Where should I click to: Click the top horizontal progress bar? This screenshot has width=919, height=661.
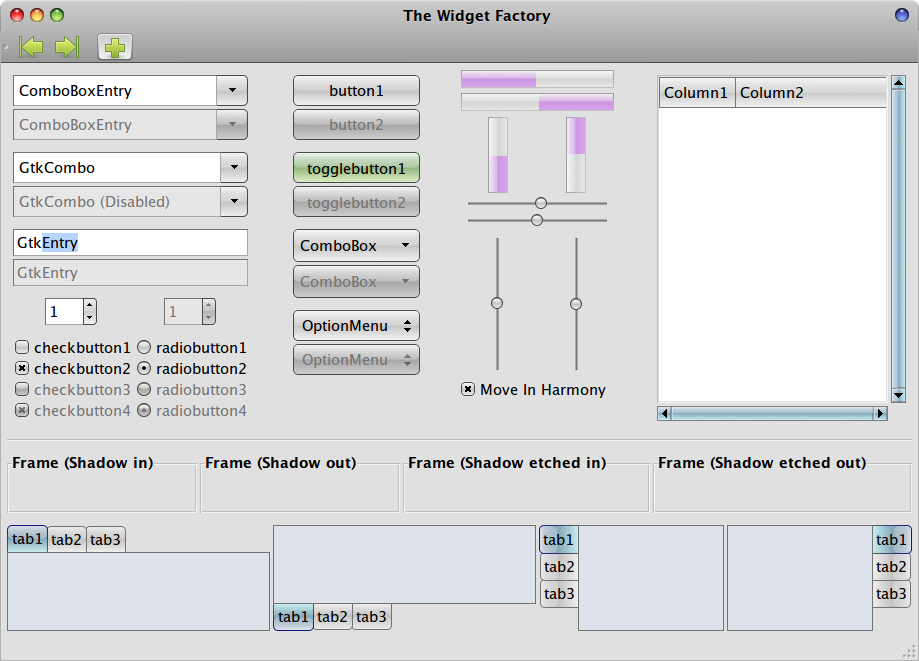pos(537,79)
